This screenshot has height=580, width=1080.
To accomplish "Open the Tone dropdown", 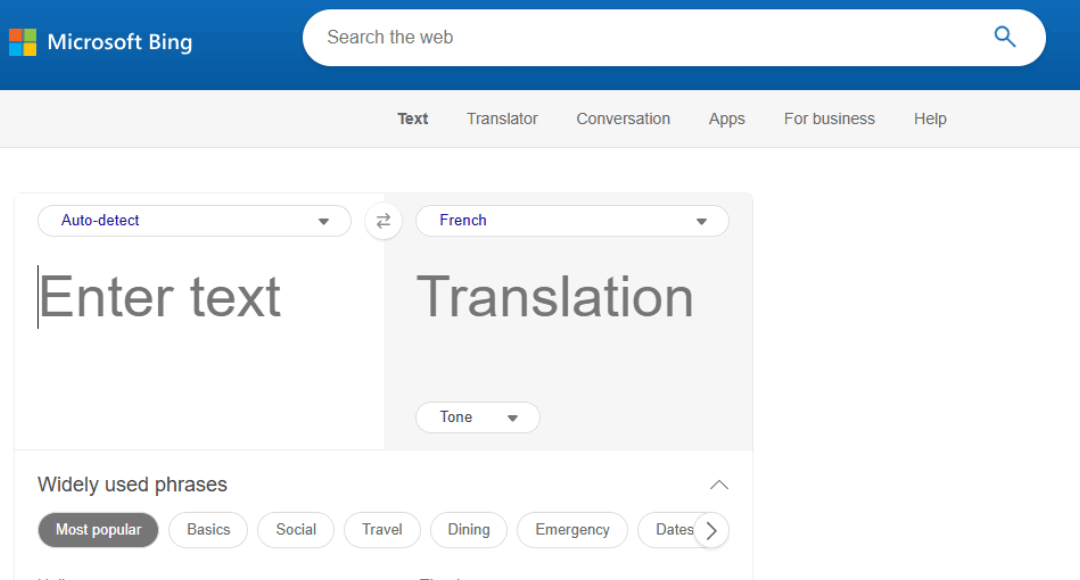I will tap(477, 417).
